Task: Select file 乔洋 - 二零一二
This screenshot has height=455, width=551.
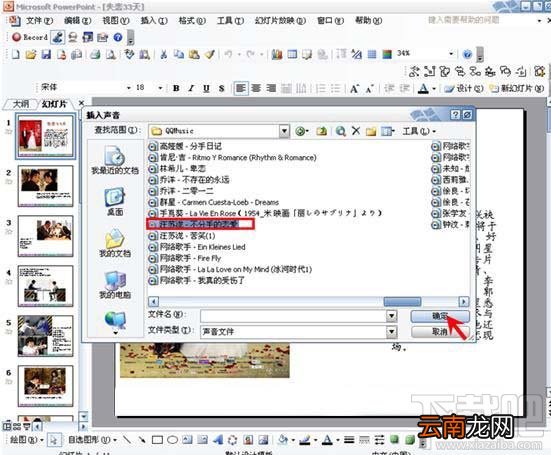Action: tap(181, 191)
